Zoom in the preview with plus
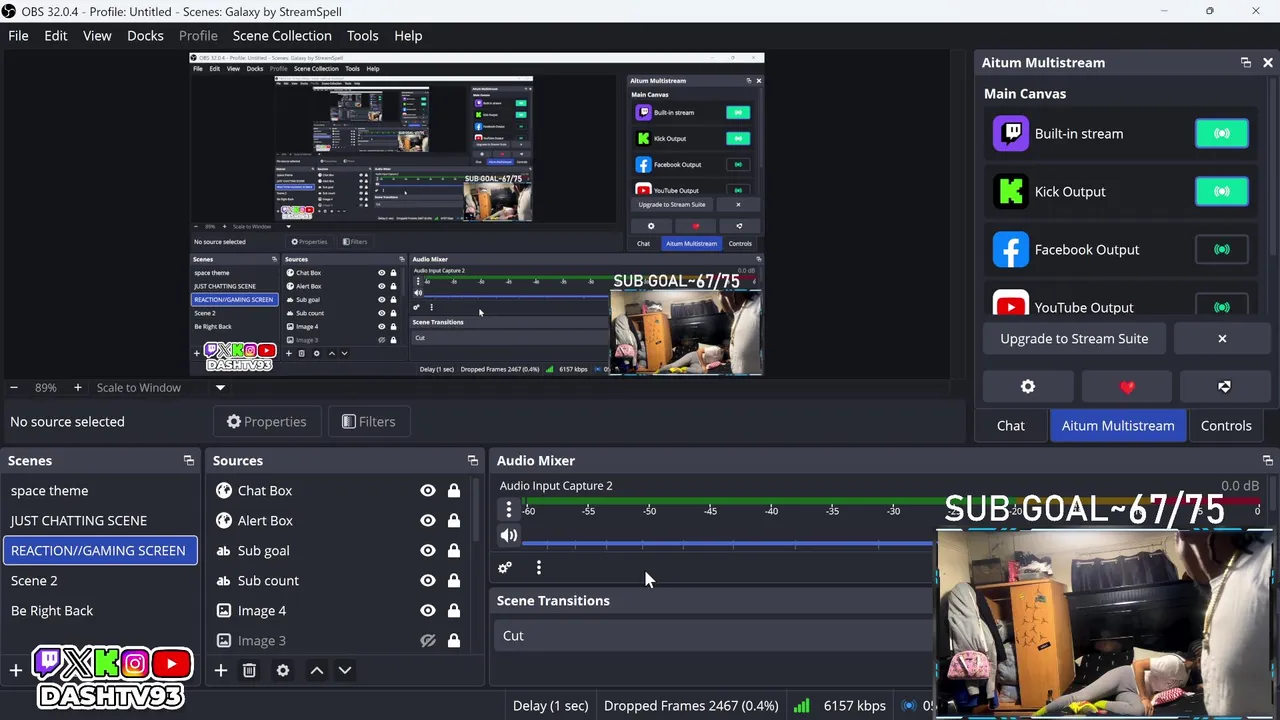 (x=77, y=387)
